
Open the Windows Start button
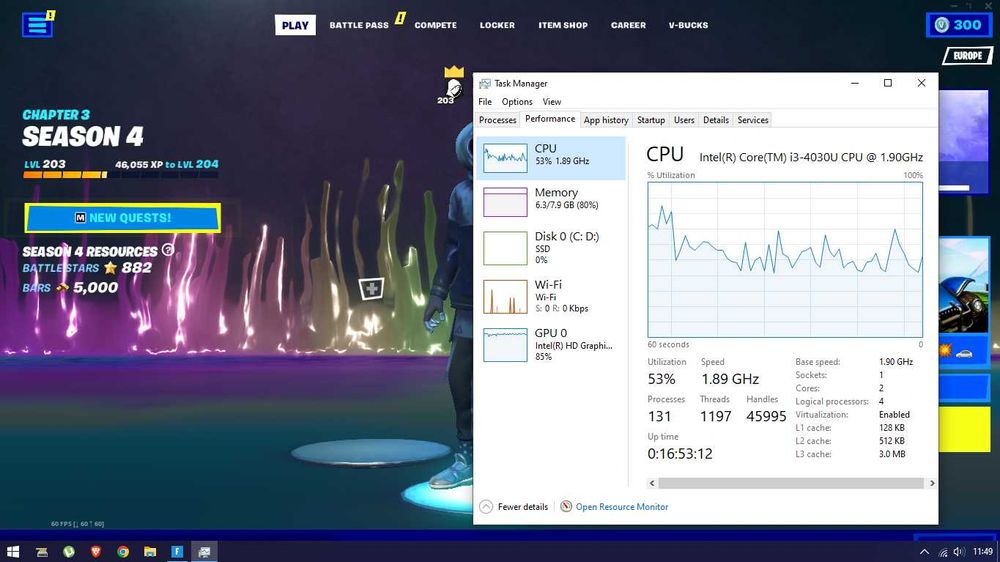point(13,552)
